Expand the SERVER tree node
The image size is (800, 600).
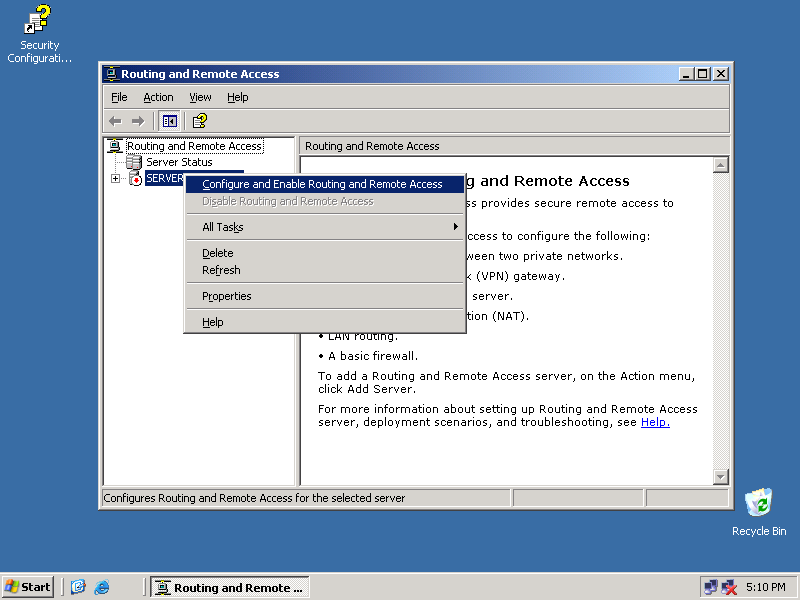click(x=115, y=179)
